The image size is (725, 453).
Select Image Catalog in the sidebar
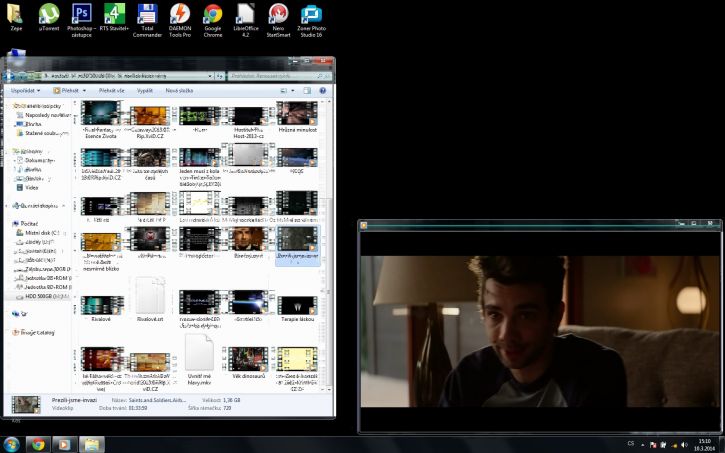[34, 332]
